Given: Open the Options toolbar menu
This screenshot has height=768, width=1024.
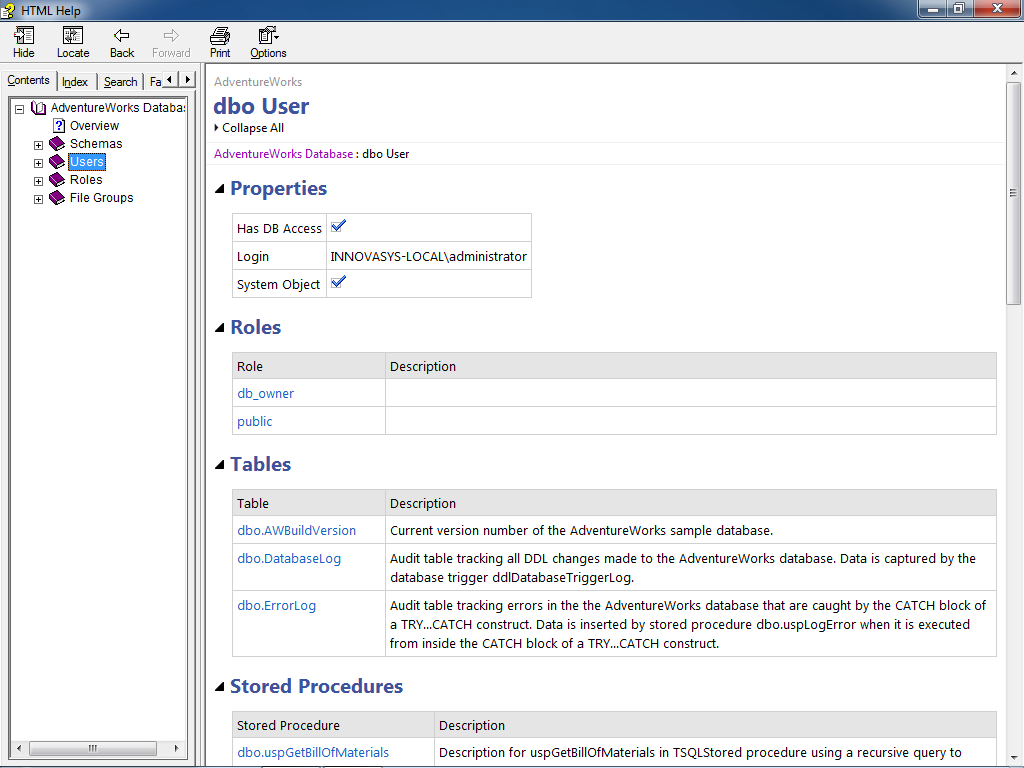Looking at the screenshot, I should (x=268, y=42).
